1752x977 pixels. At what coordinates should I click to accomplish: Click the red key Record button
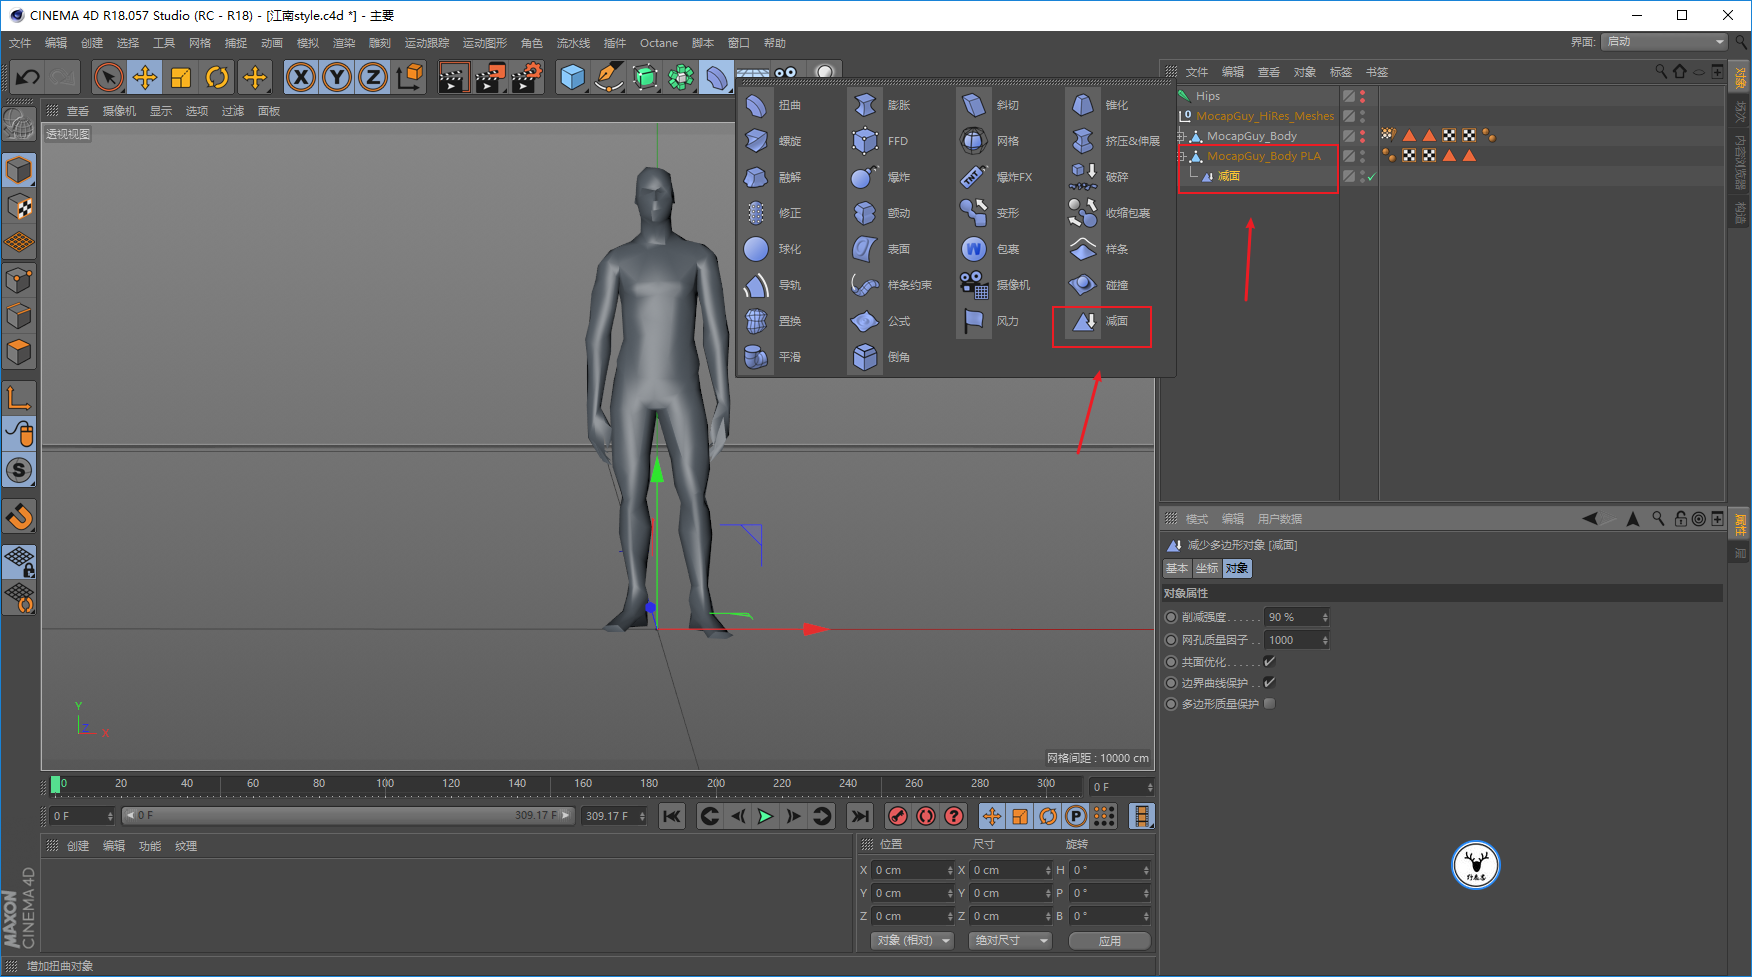[x=898, y=816]
